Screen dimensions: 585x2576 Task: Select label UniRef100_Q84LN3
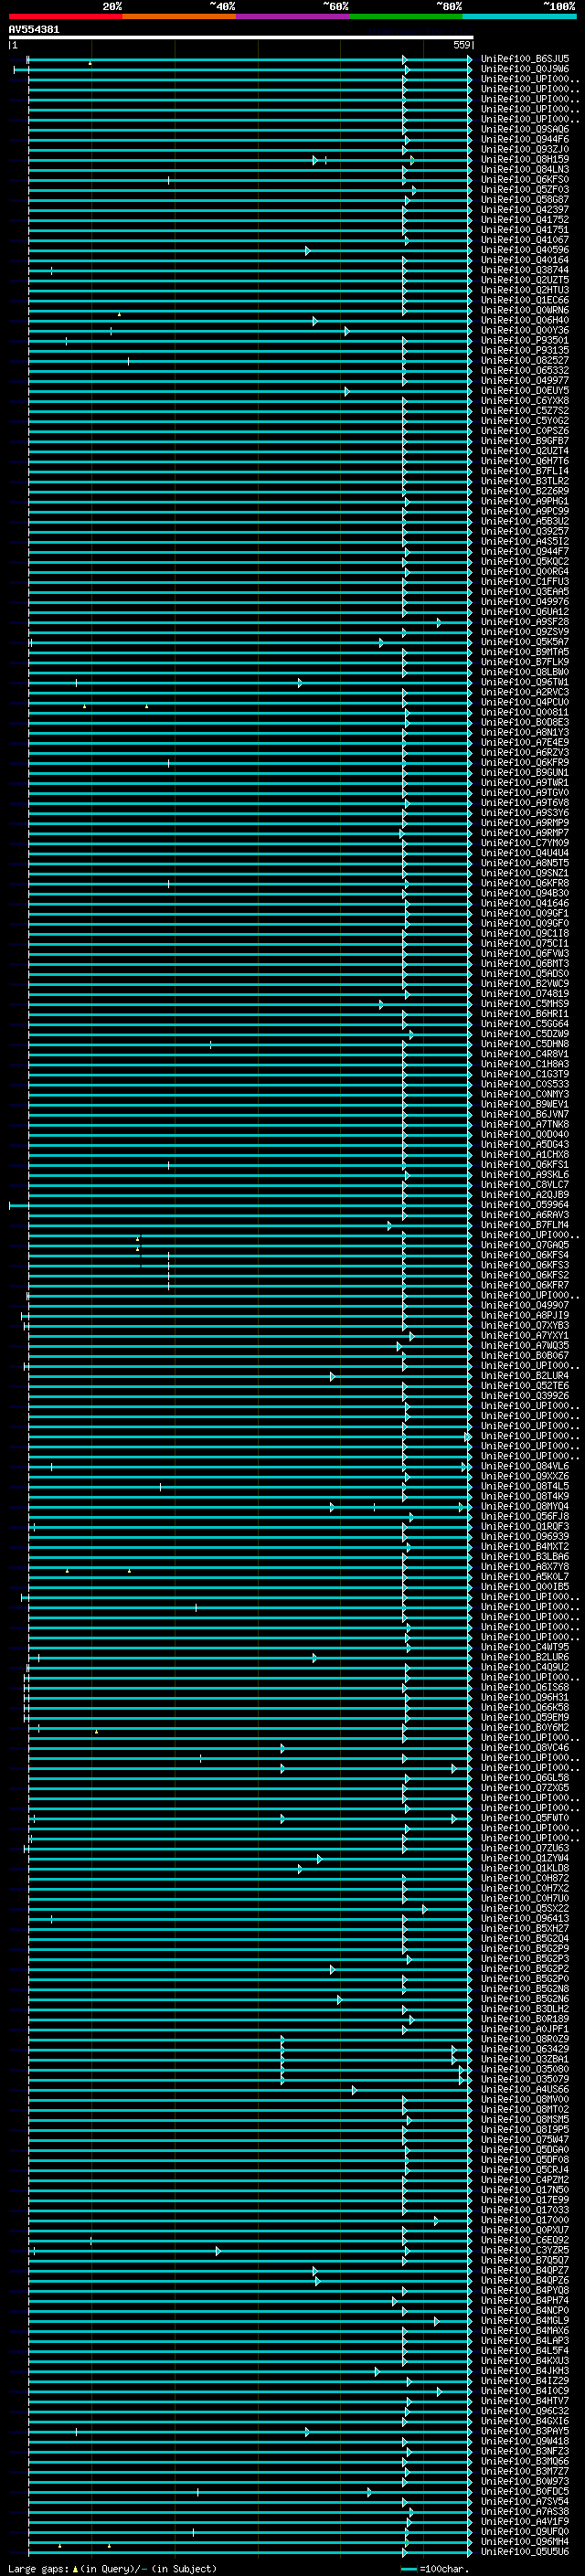[525, 169]
